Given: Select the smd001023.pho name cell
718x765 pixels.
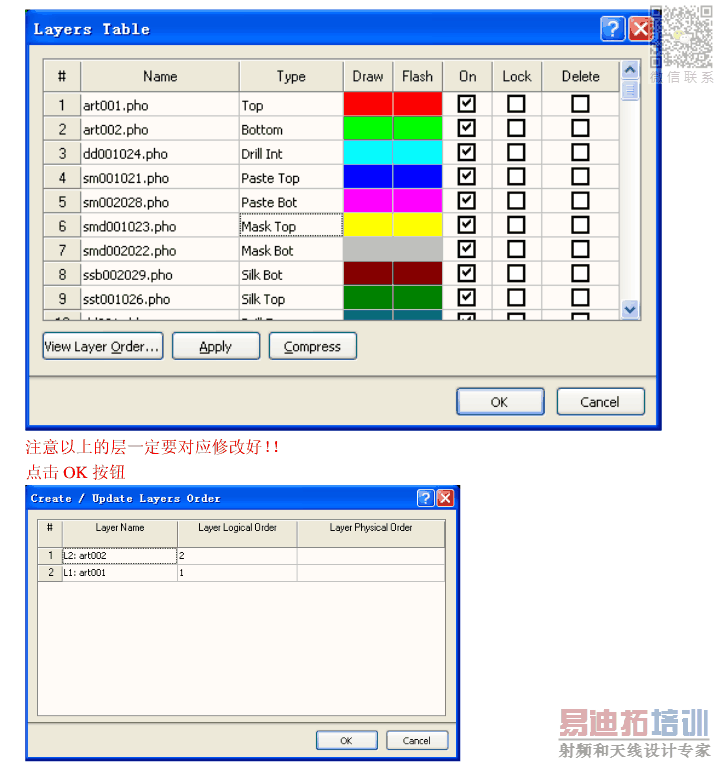Looking at the screenshot, I should [160, 225].
